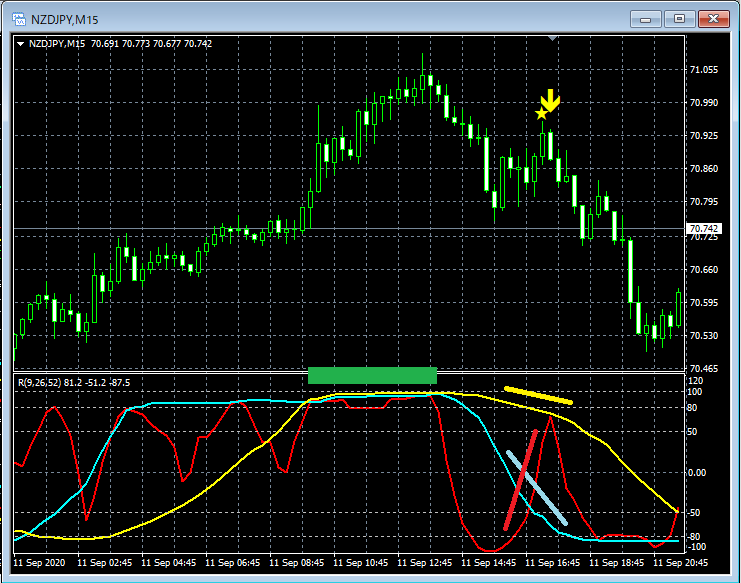
Task: Click the 11 Sep 20:45 time label
Action: click(x=681, y=563)
